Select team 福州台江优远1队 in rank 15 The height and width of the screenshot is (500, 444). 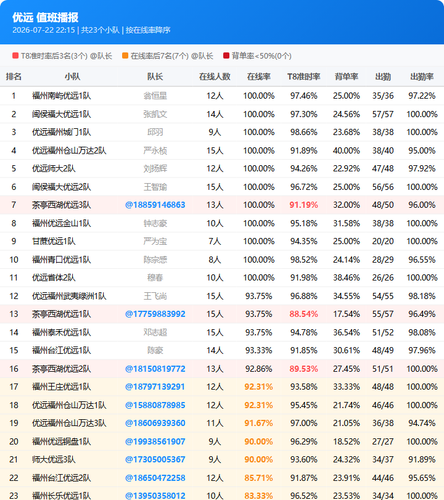tap(61, 350)
